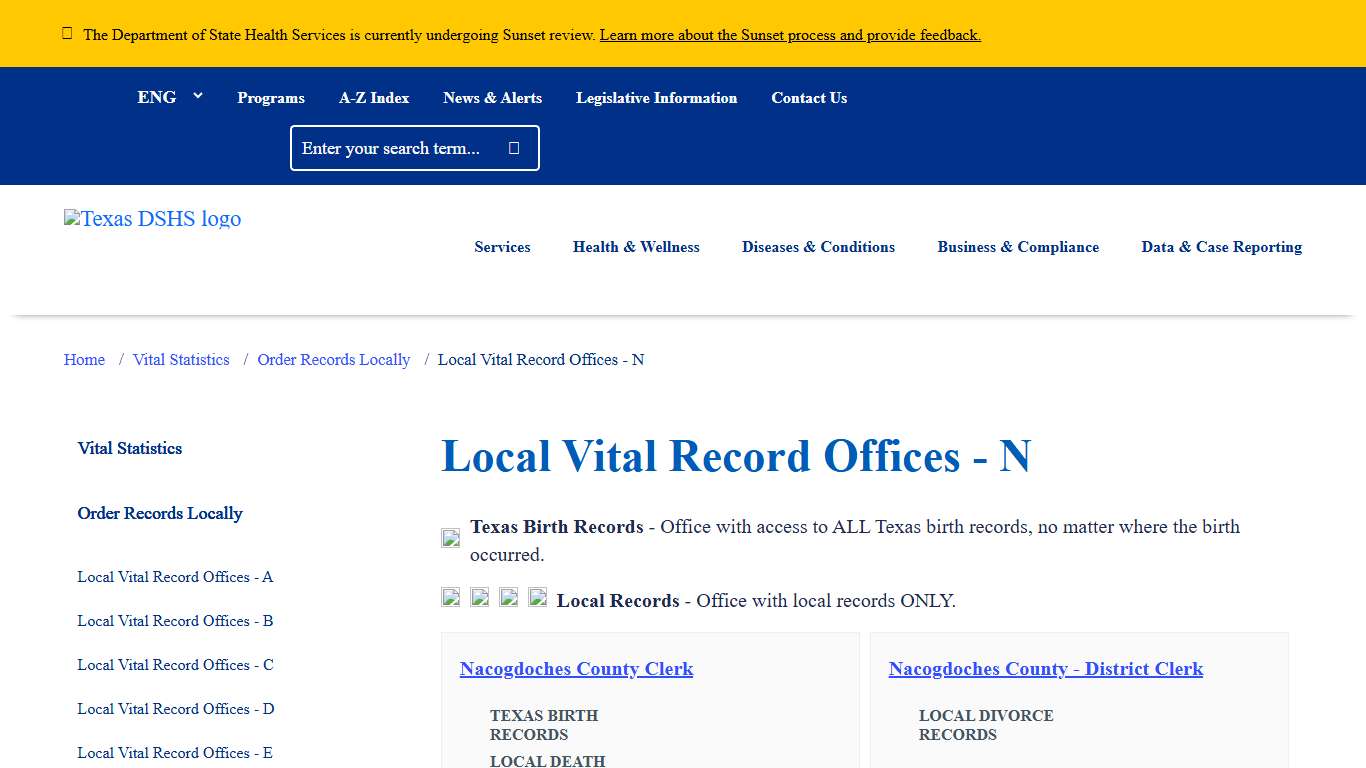
Task: Expand the Health & Wellness navigation menu
Action: [636, 247]
